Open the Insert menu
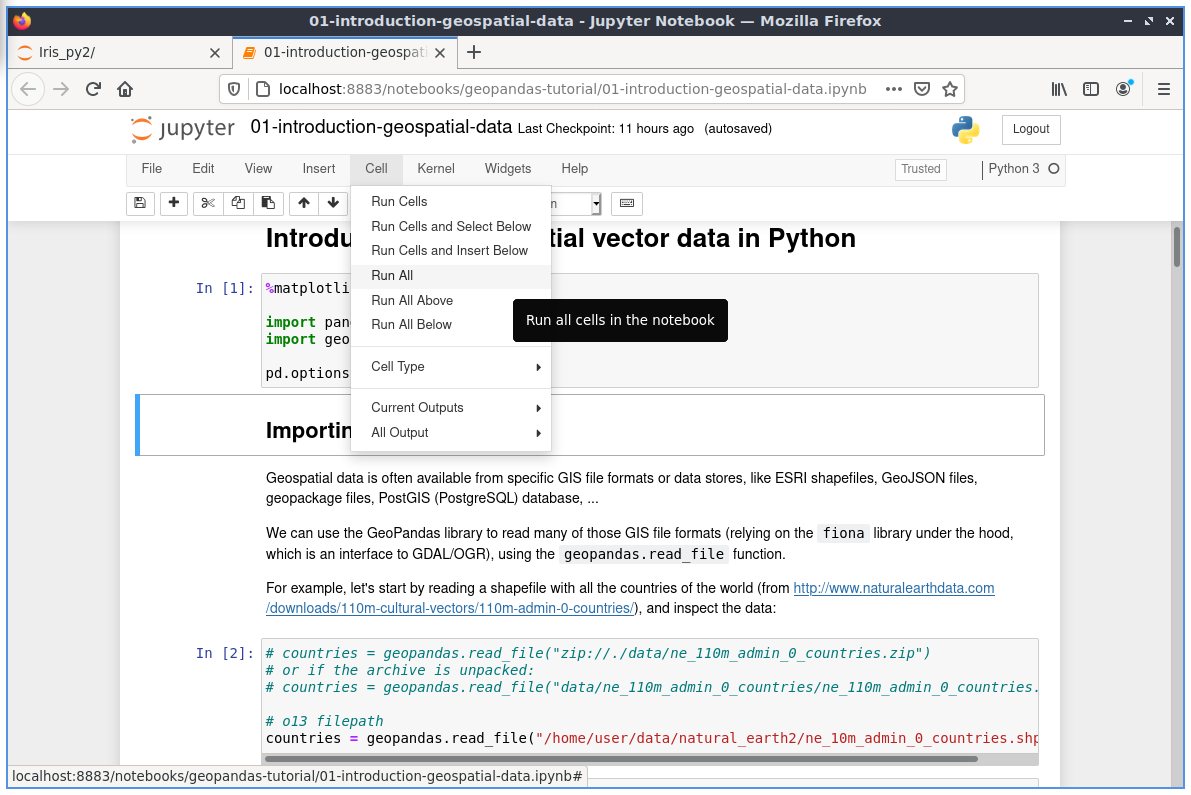1191x795 pixels. pos(319,169)
